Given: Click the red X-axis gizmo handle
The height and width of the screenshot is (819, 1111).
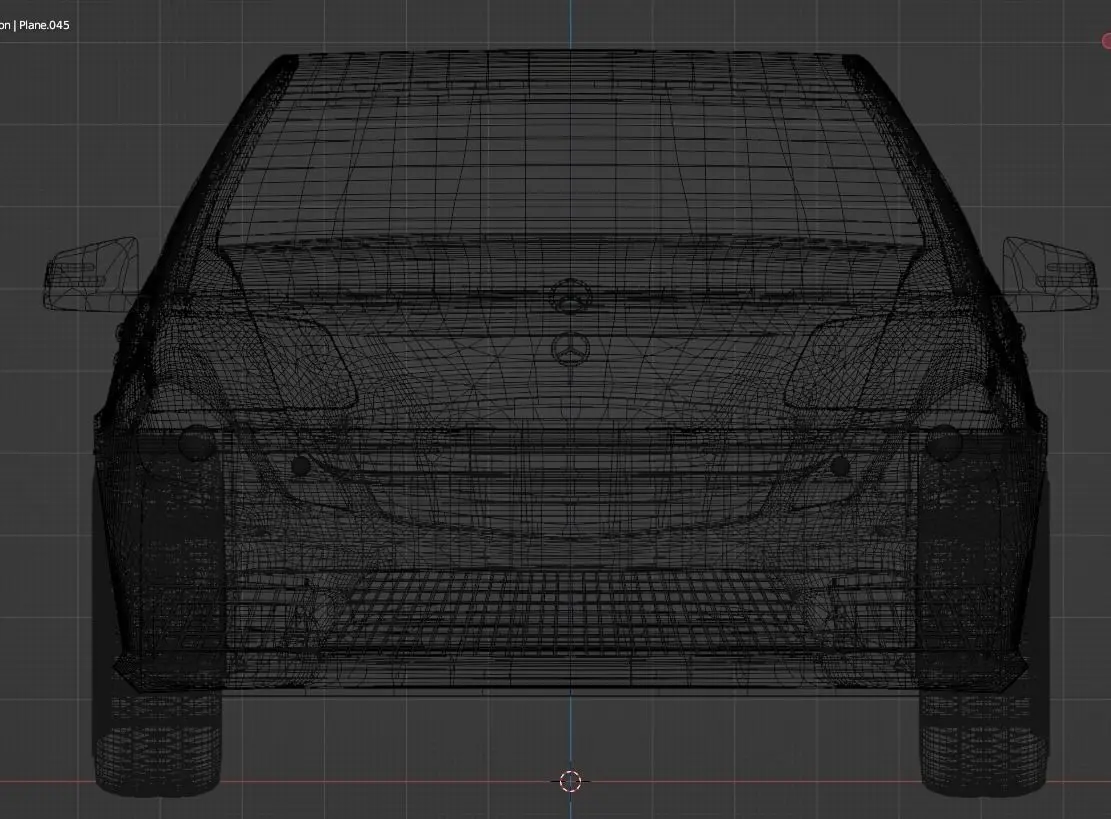Looking at the screenshot, I should click(x=1106, y=42).
